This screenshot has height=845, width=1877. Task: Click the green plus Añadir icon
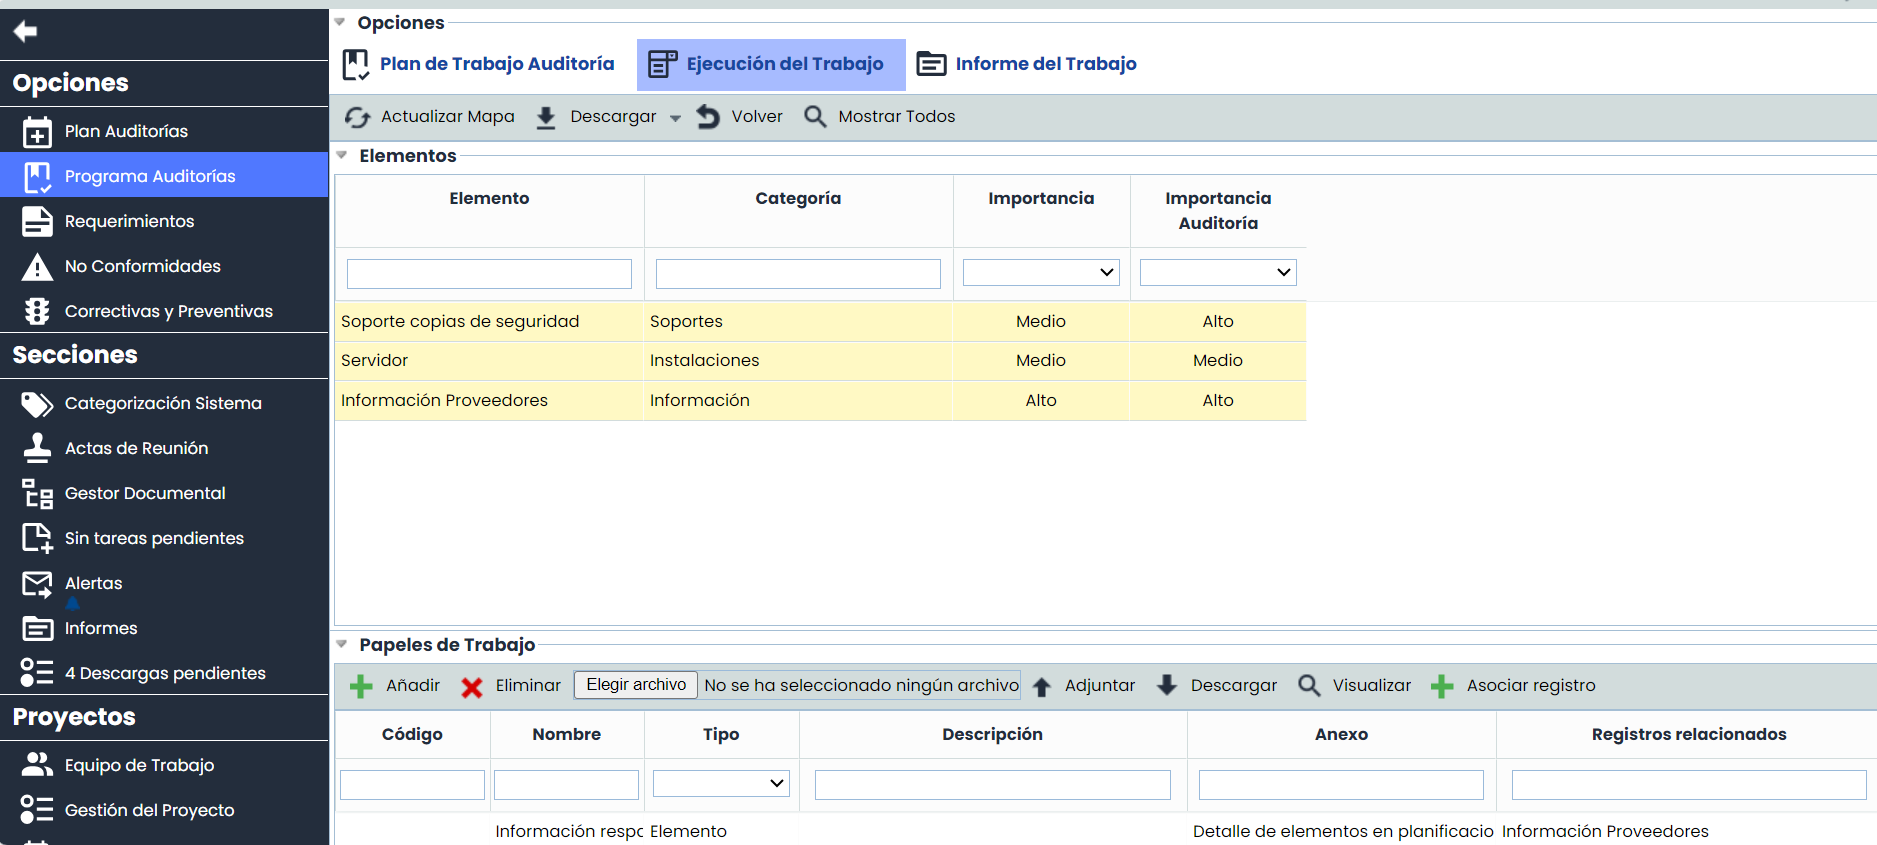pos(361,686)
